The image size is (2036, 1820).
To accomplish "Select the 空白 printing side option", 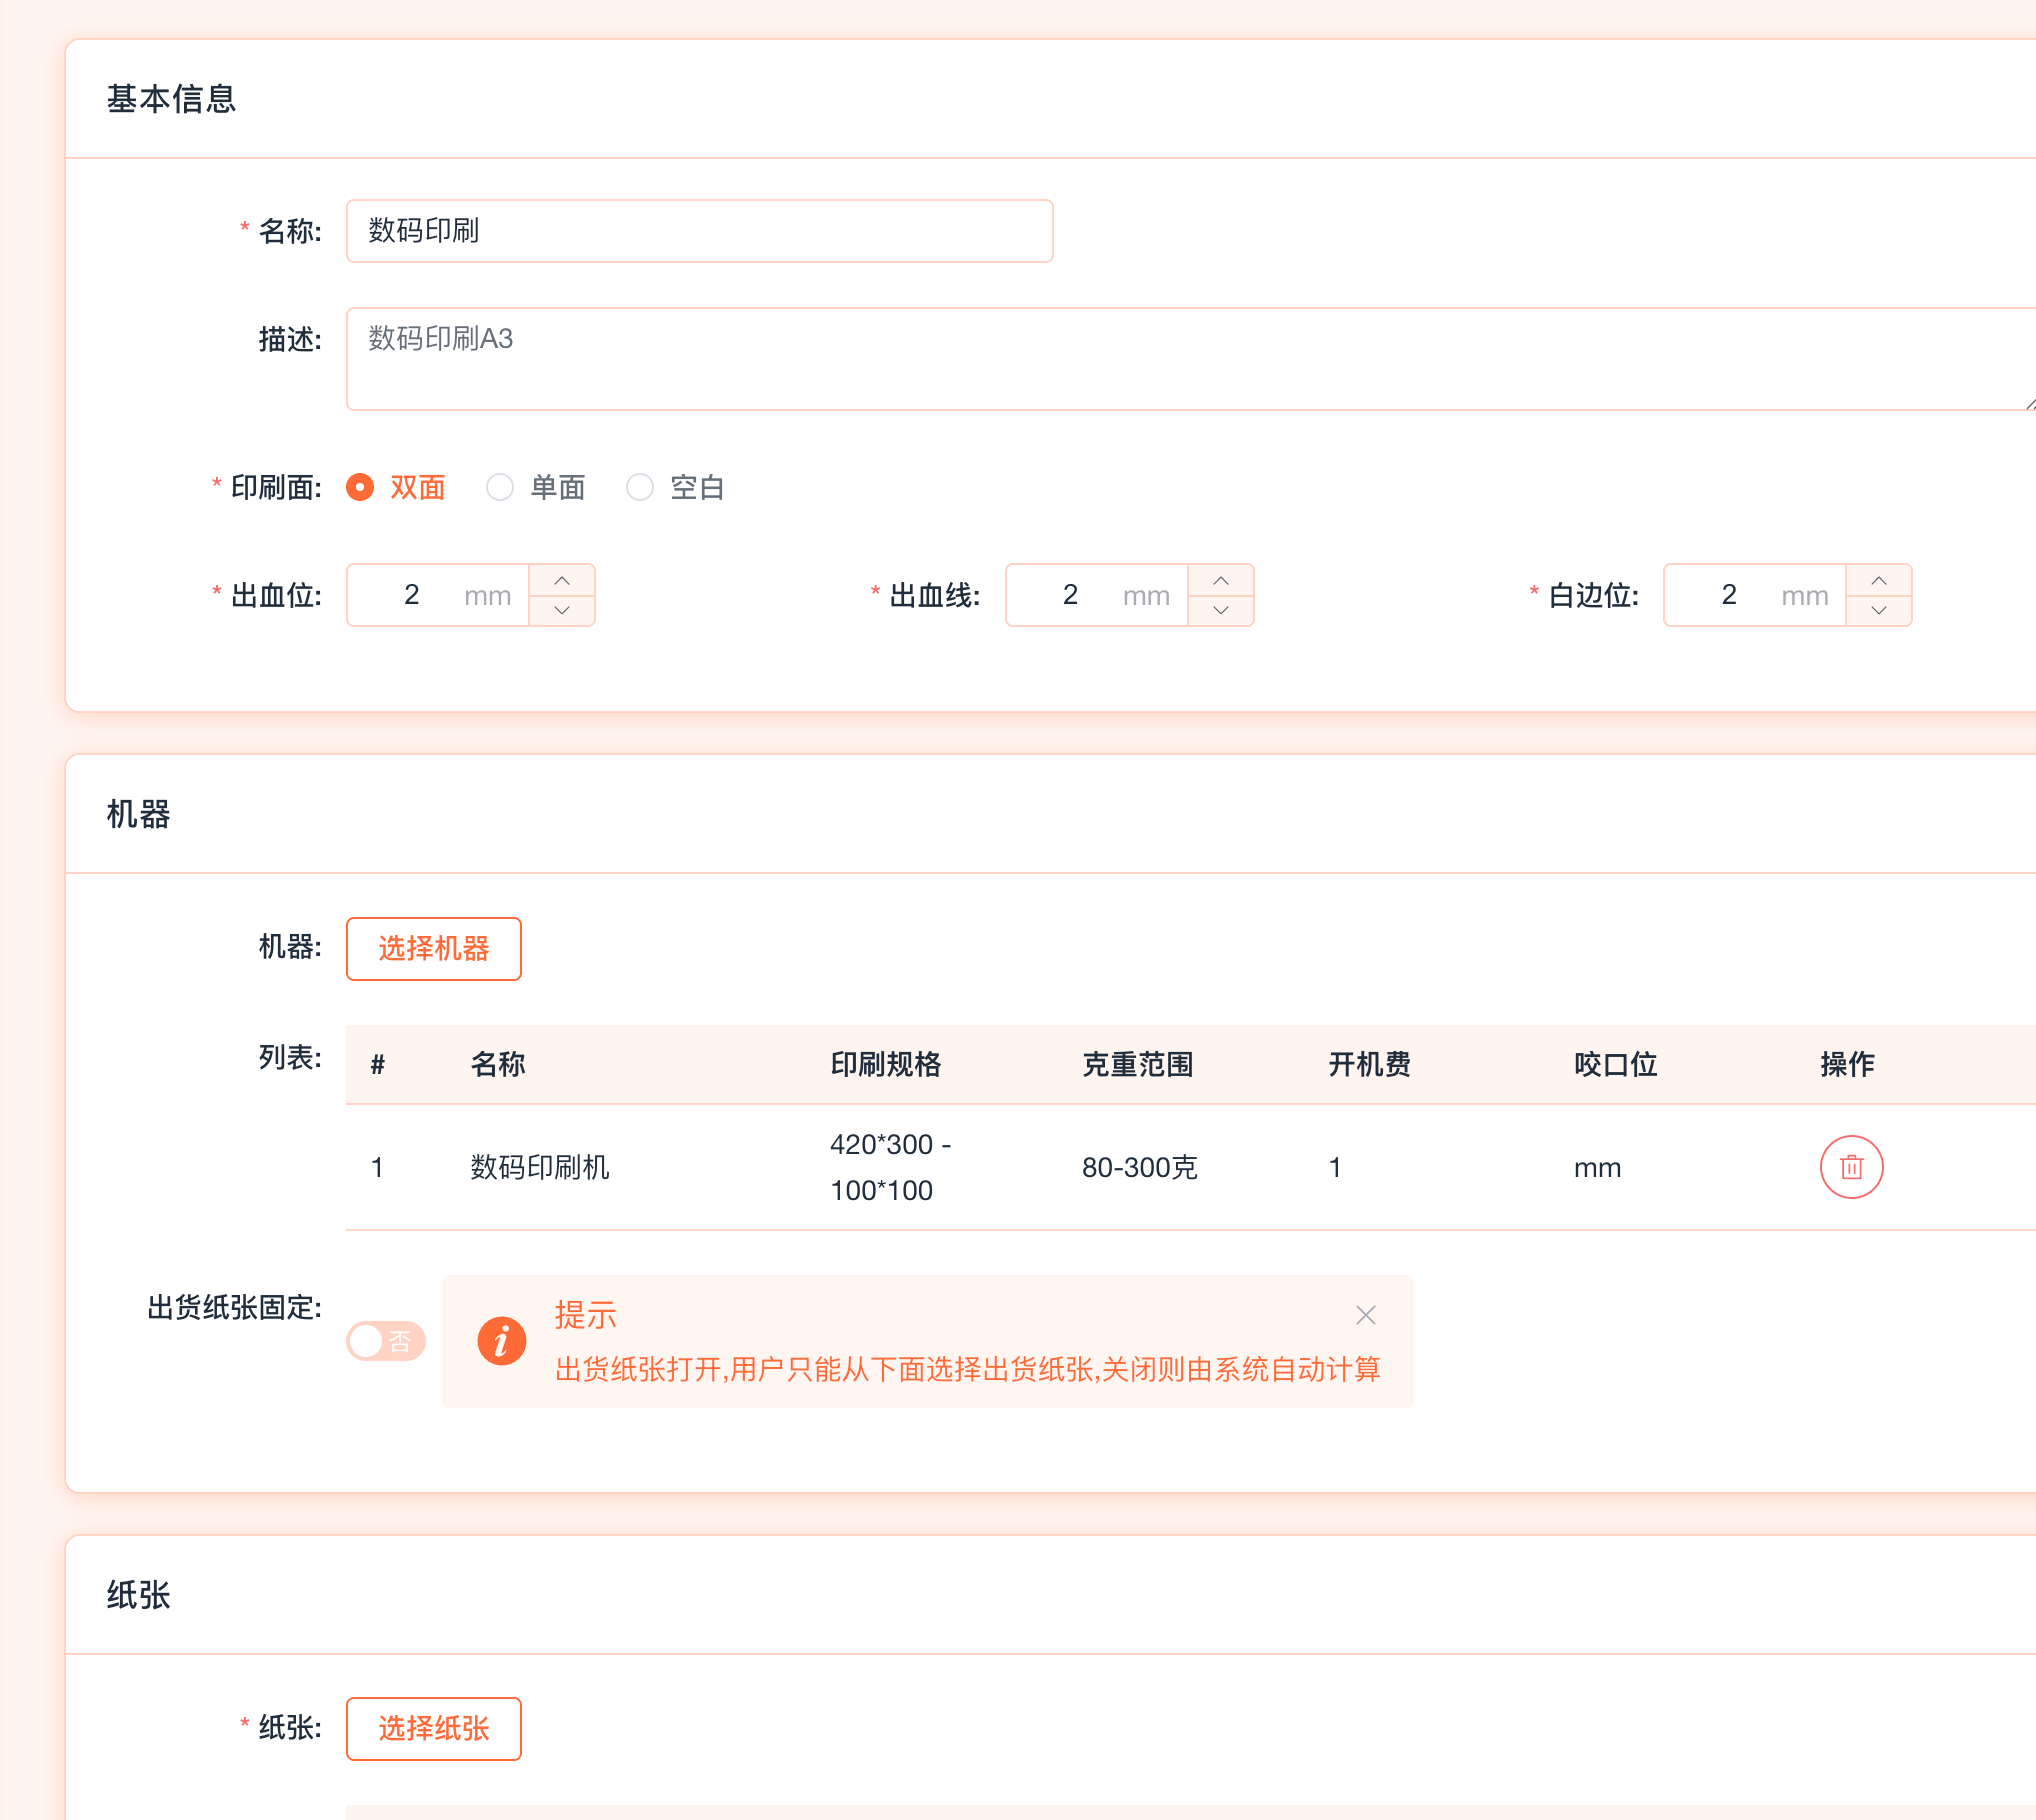I will [x=640, y=487].
